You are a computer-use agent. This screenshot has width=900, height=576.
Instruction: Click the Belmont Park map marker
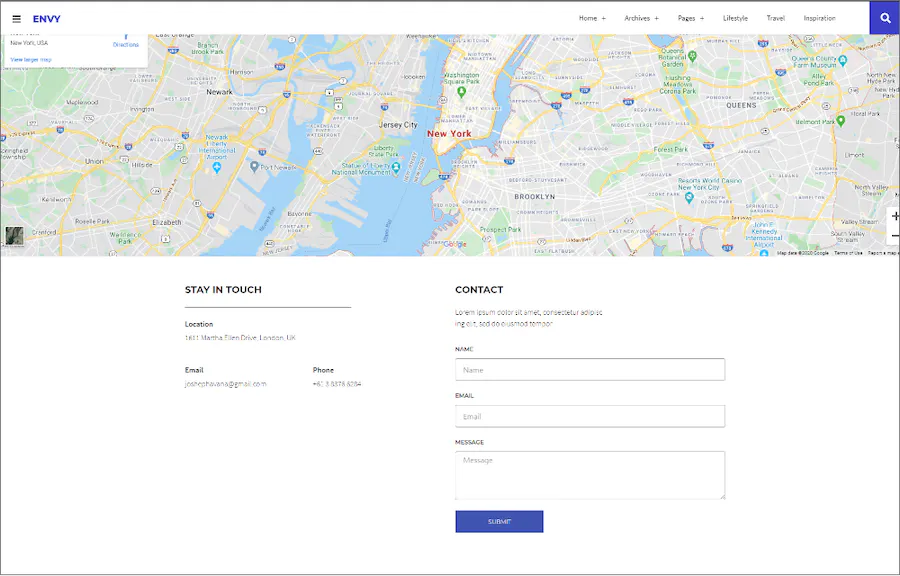[841, 120]
